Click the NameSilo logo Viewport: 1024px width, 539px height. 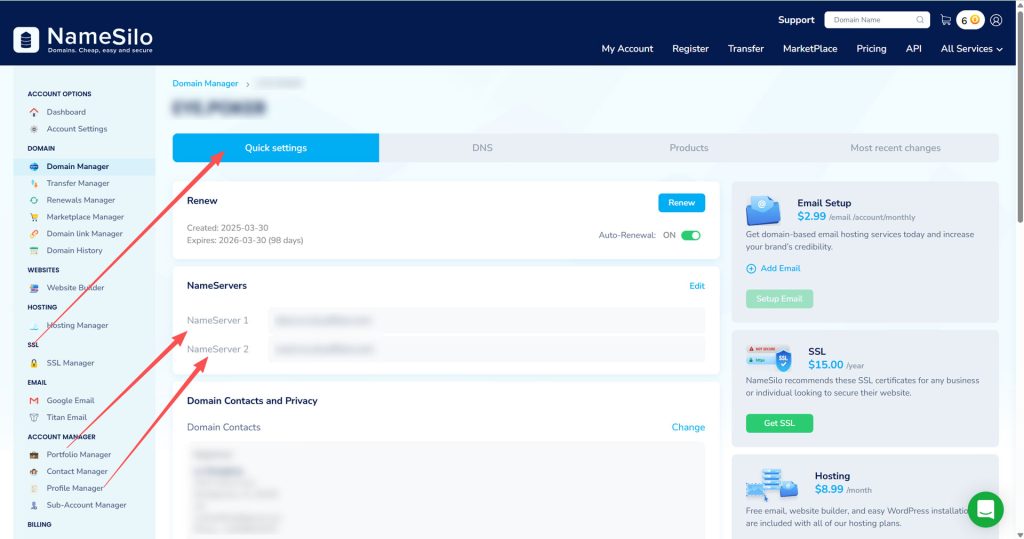[83, 39]
